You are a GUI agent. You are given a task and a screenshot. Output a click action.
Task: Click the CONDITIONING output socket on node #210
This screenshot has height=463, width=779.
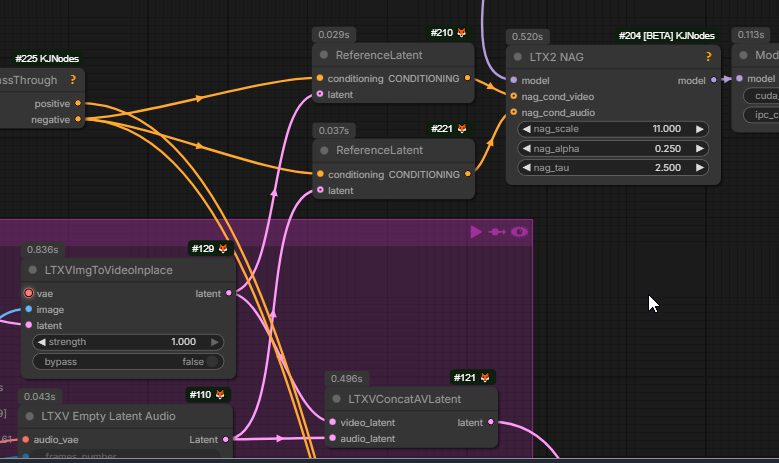tap(467, 78)
